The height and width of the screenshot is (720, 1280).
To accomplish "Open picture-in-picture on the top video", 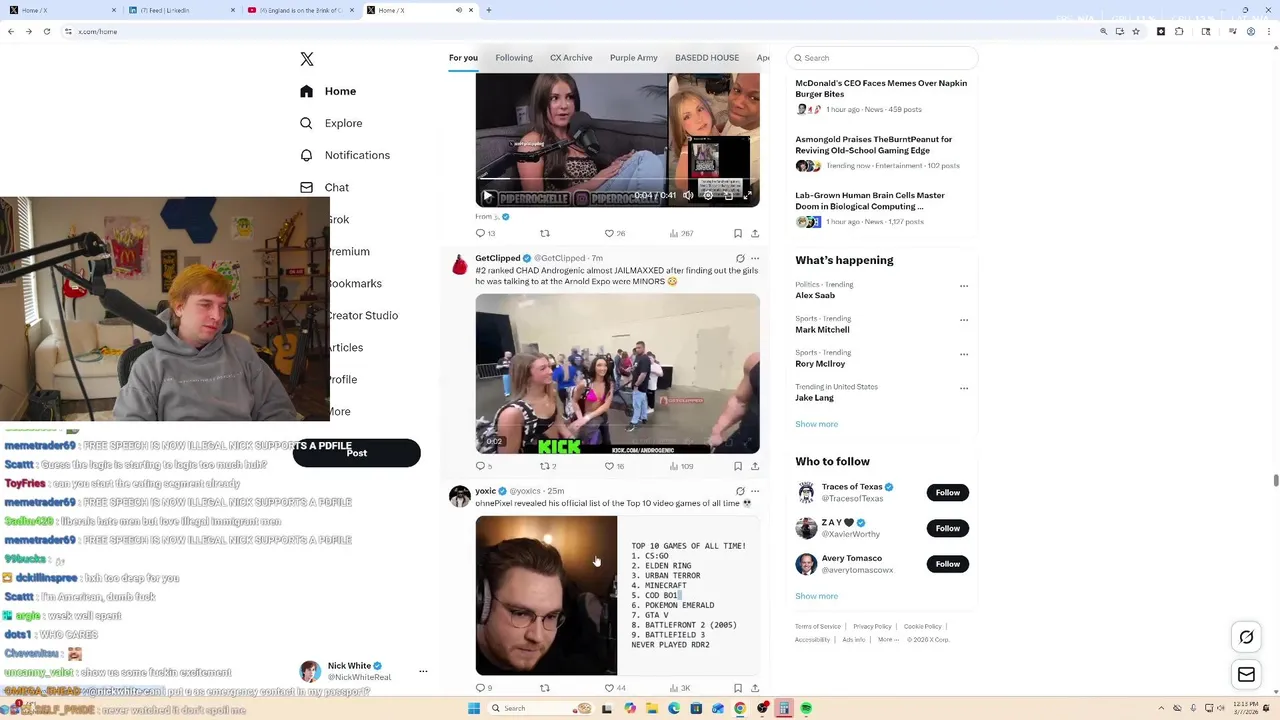I will click(728, 196).
